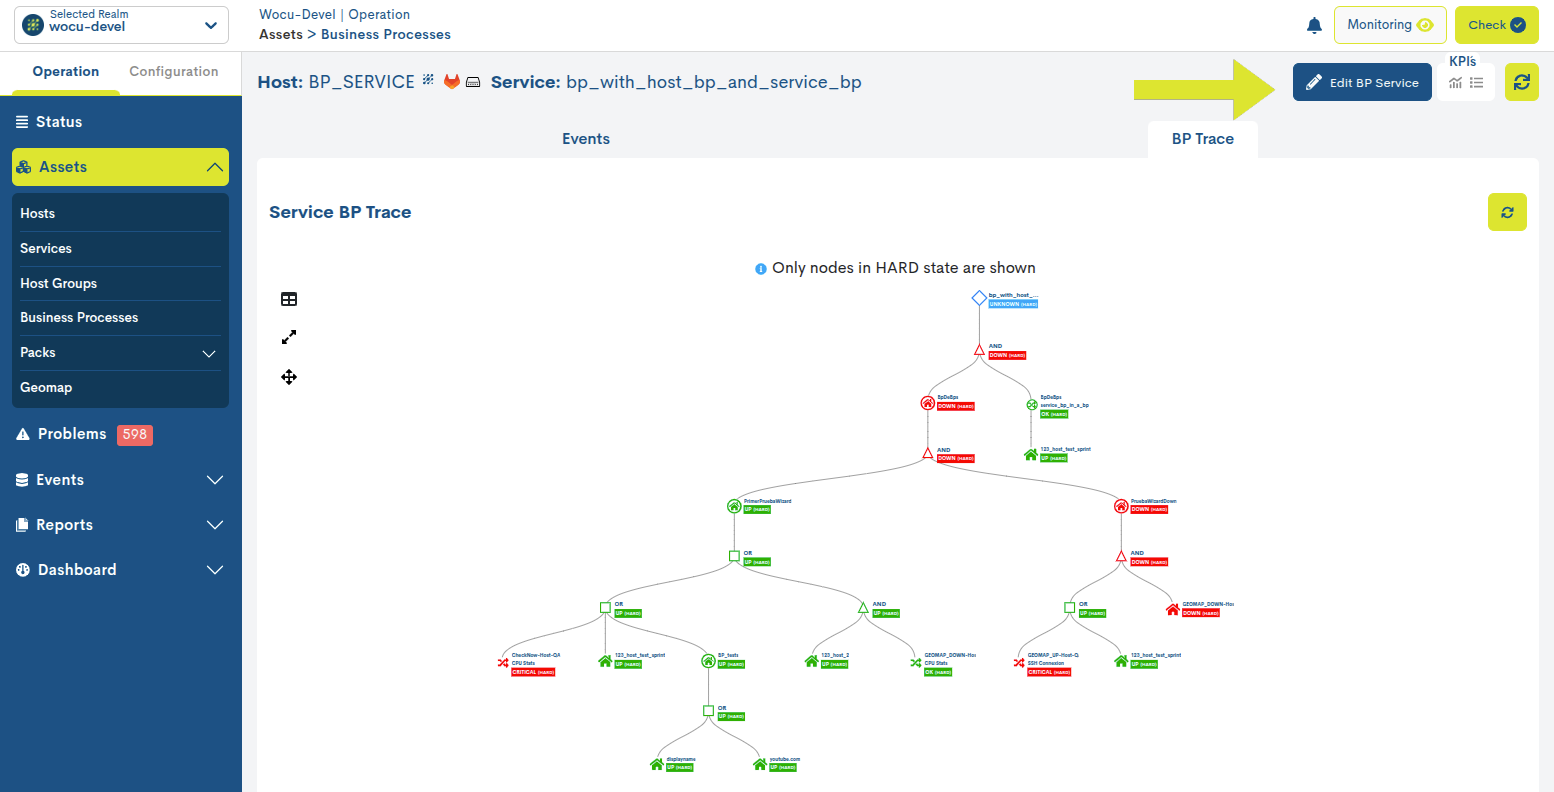
Task: Select the OR square above CheckNow-Host-QA
Action: pyautogui.click(x=605, y=607)
